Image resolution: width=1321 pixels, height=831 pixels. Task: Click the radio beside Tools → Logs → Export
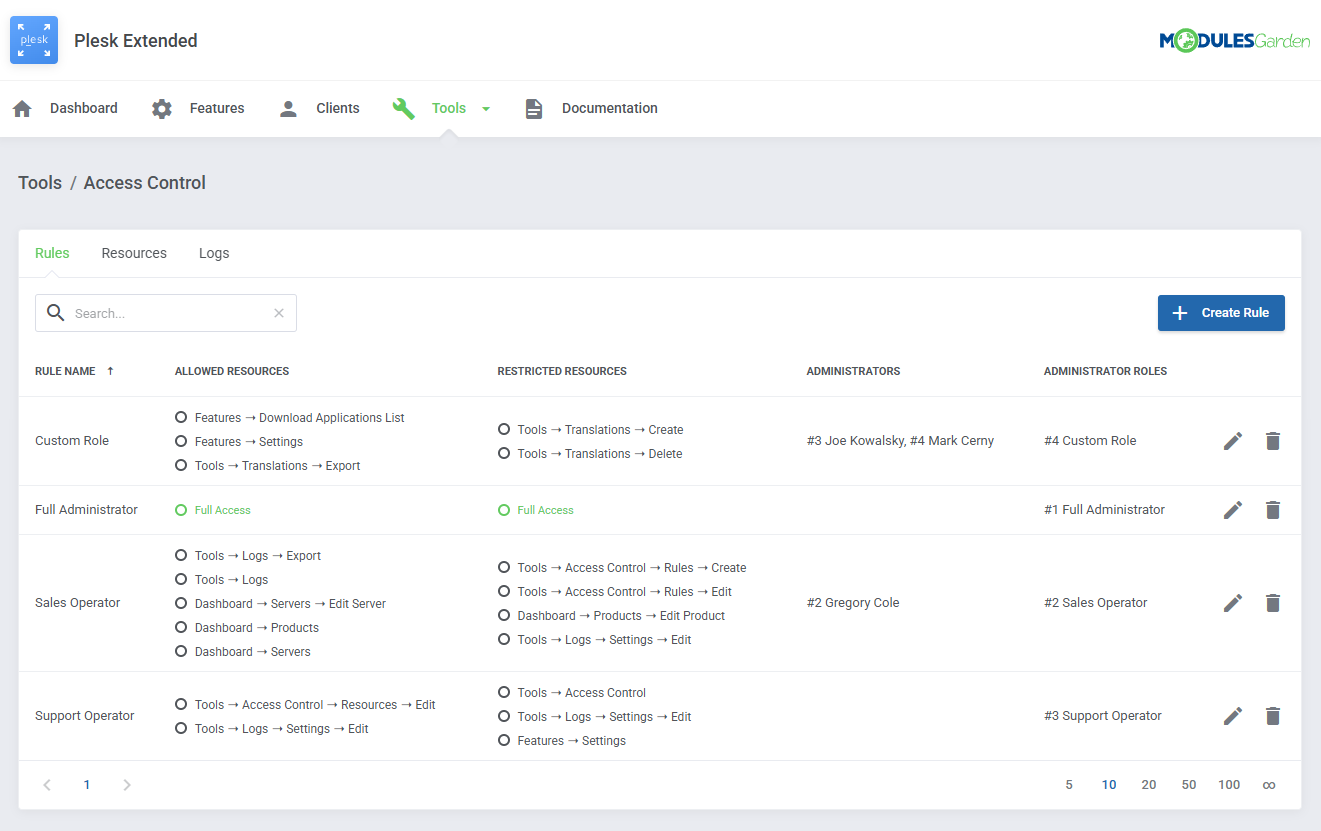[x=180, y=555]
